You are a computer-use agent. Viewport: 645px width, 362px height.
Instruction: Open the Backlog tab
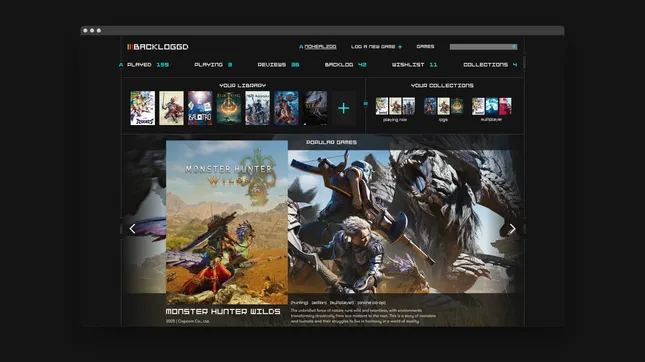point(346,65)
